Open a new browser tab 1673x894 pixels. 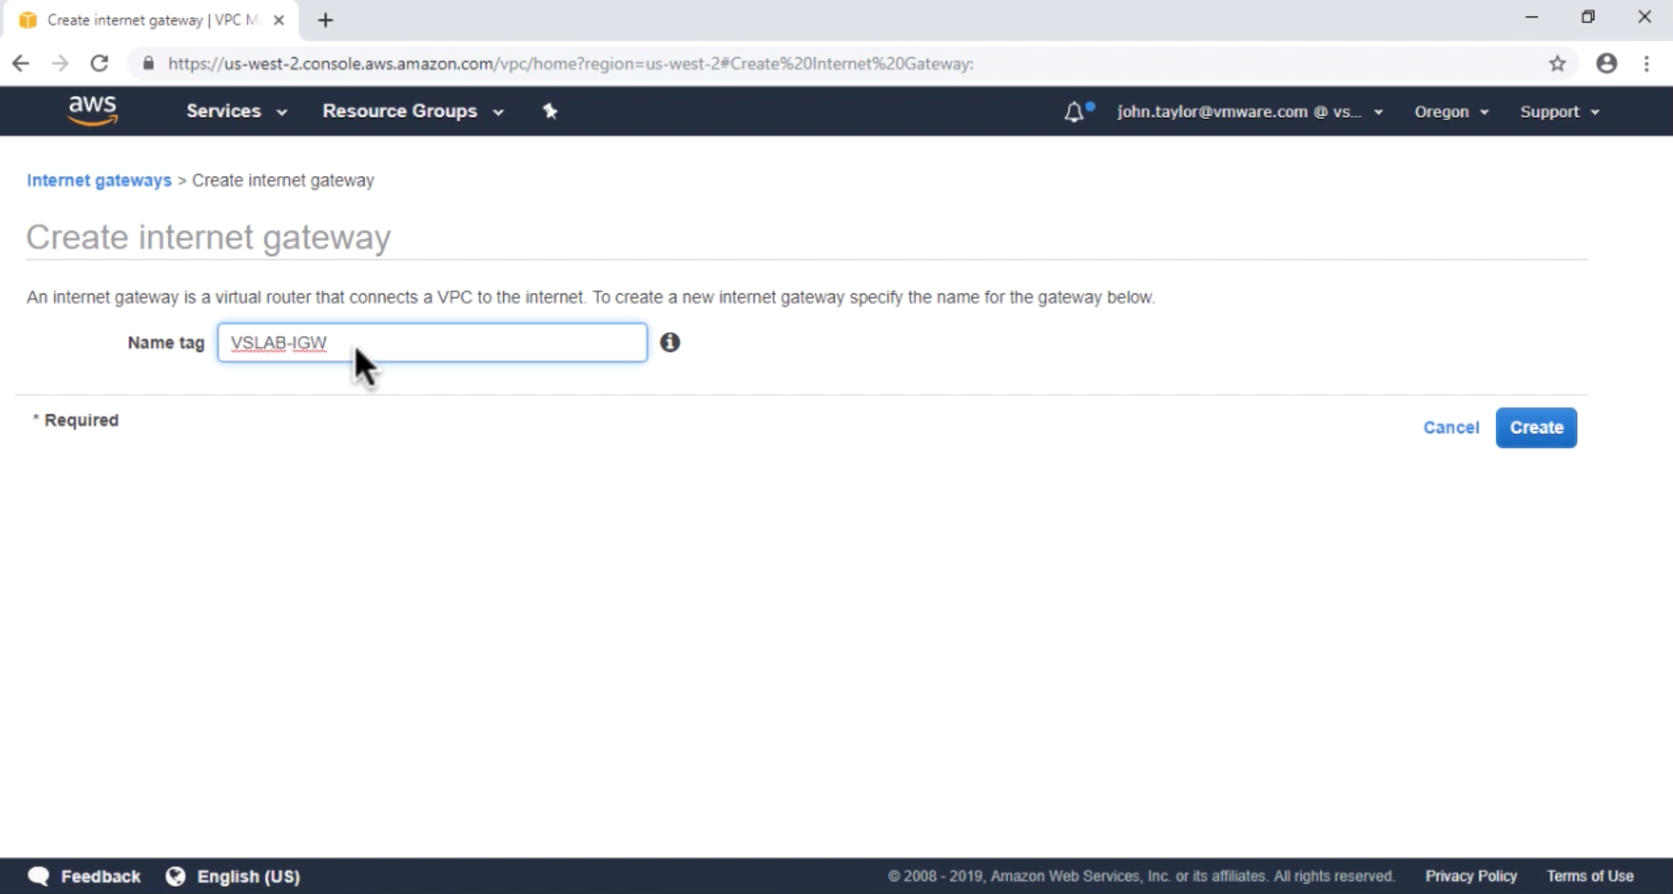point(325,20)
